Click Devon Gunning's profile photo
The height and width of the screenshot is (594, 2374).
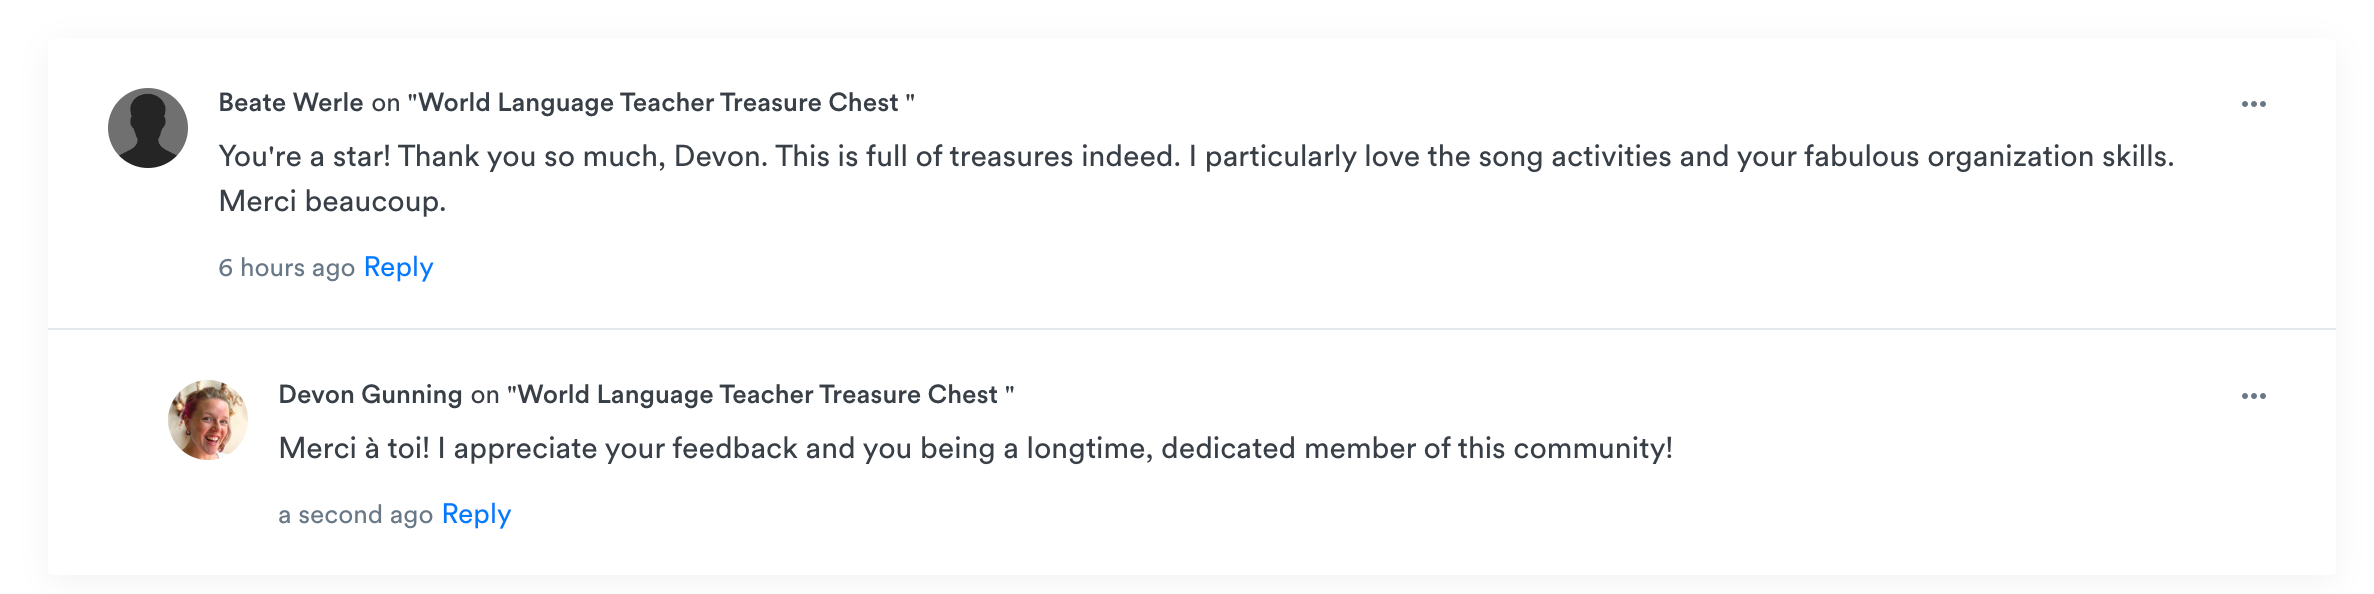click(x=208, y=420)
